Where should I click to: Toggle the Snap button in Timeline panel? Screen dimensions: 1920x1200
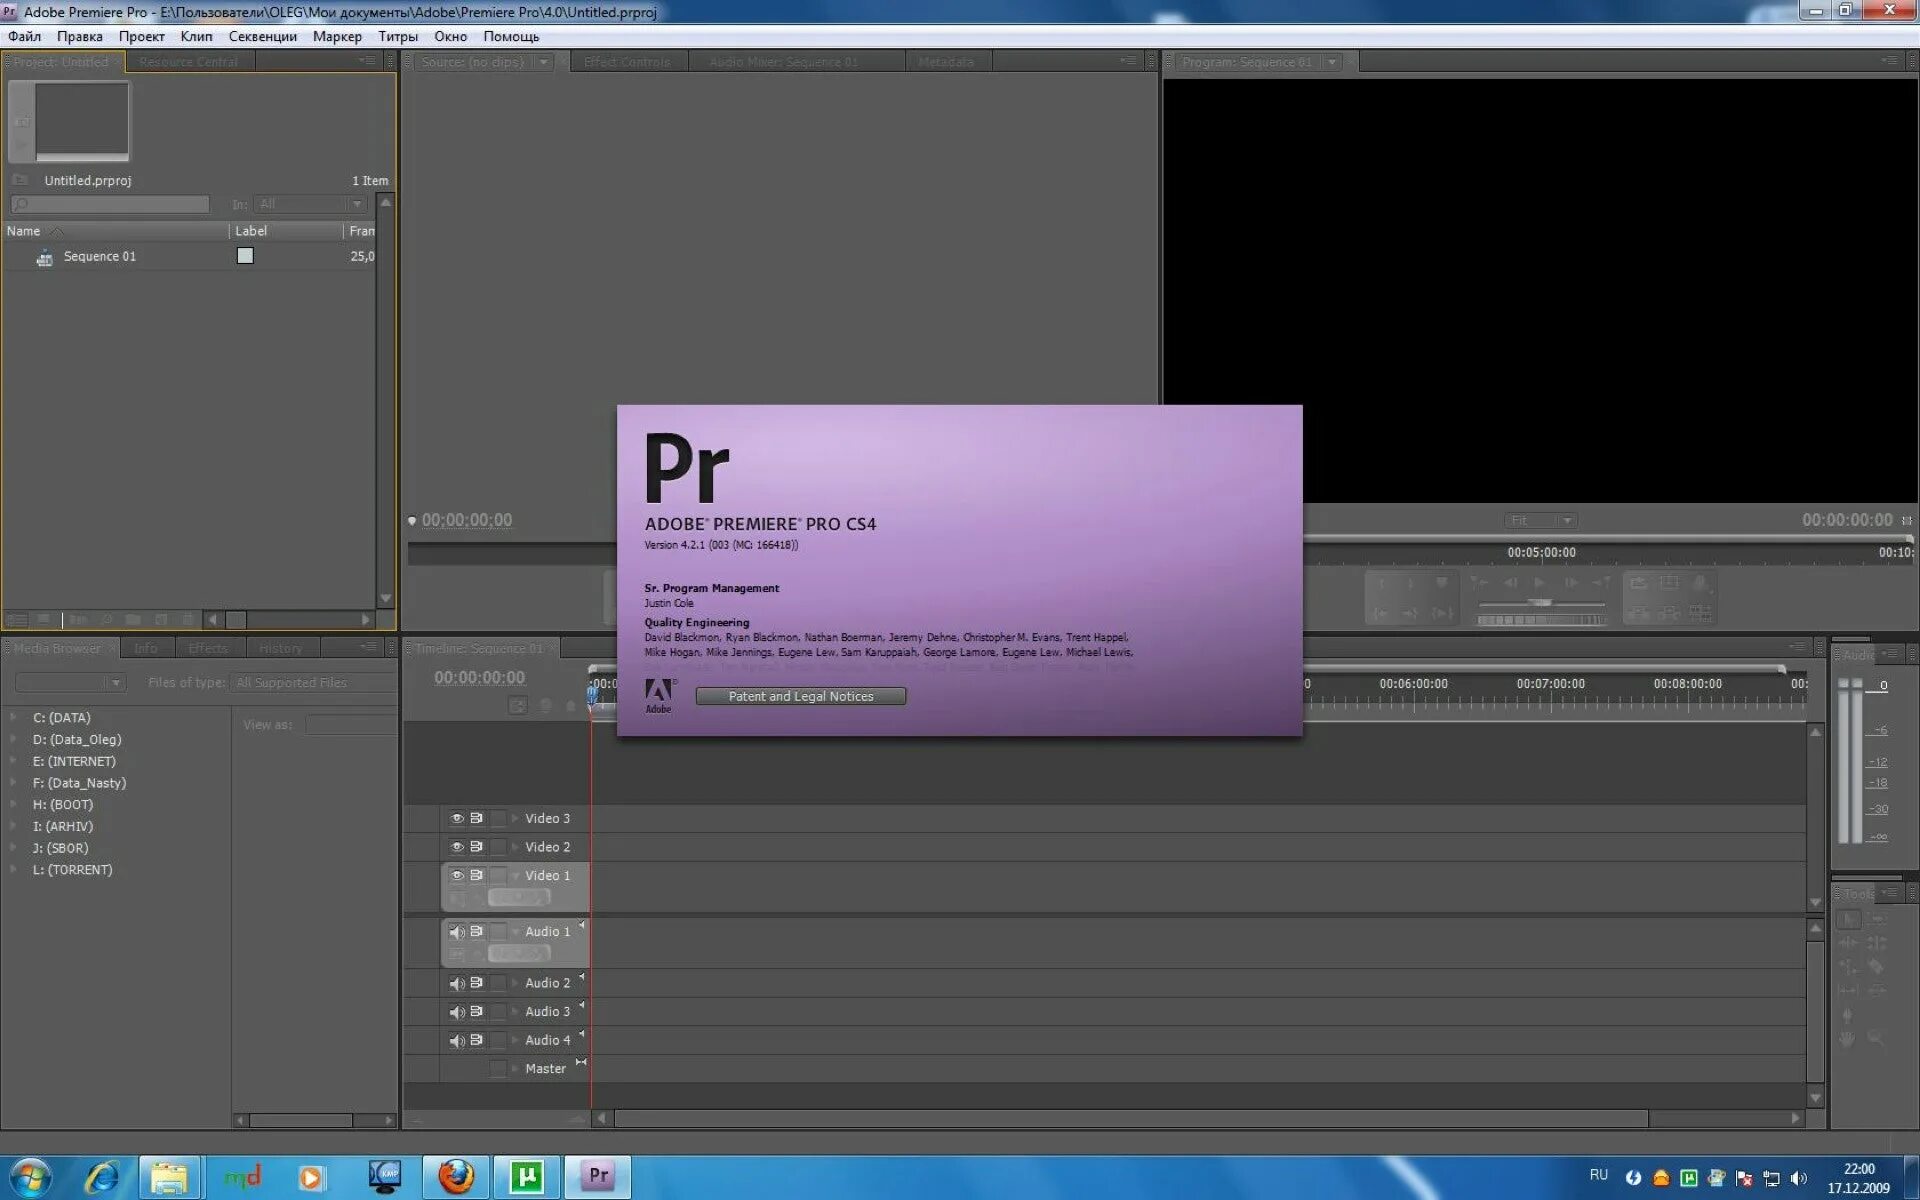518,705
